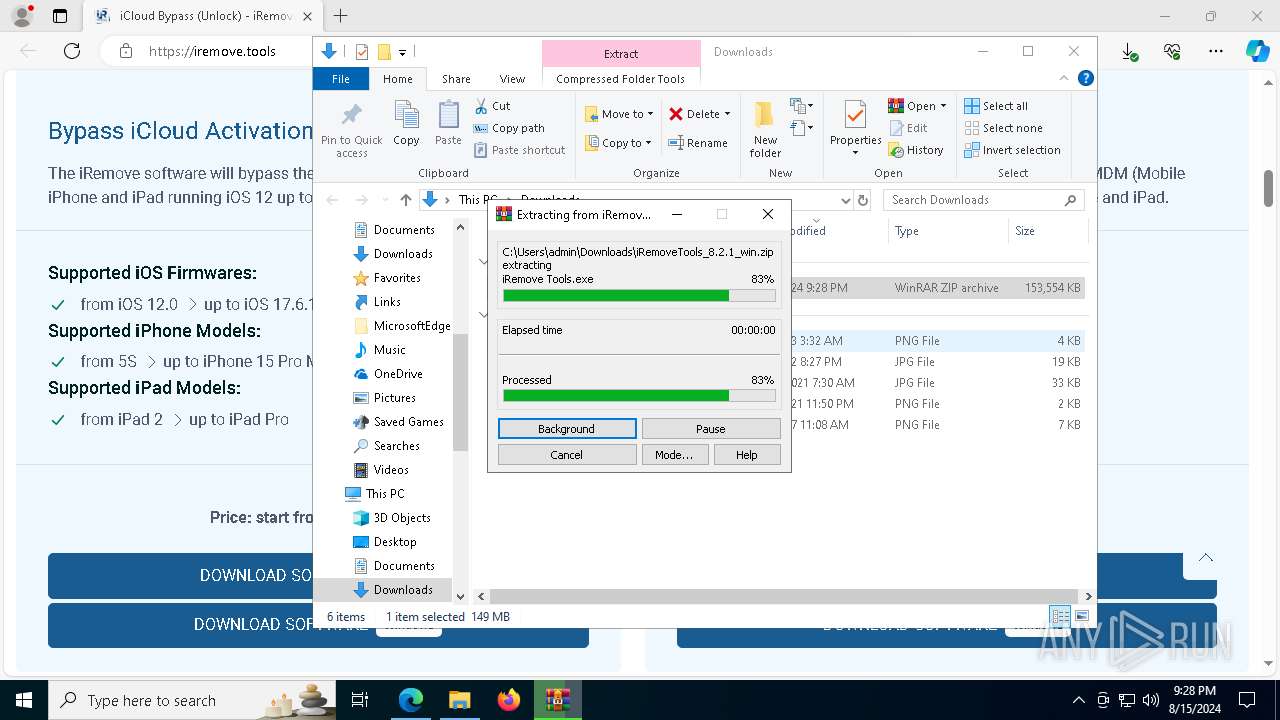The image size is (1280, 720).
Task: Sort by the Type column header
Action: coord(948,231)
